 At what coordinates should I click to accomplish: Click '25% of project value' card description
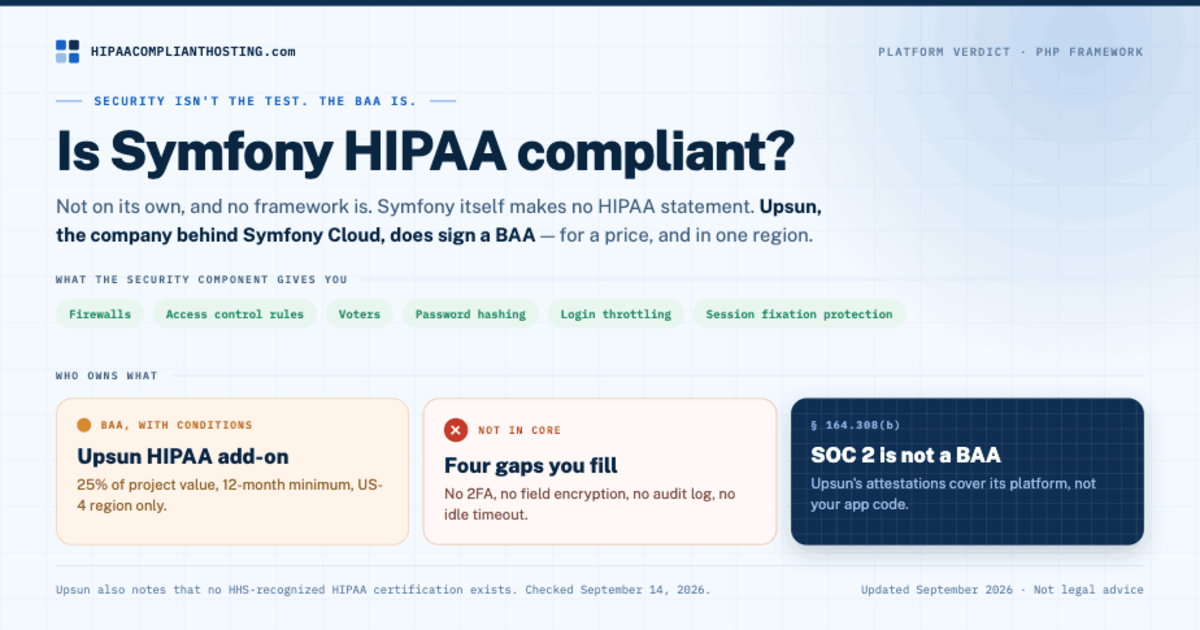230,495
